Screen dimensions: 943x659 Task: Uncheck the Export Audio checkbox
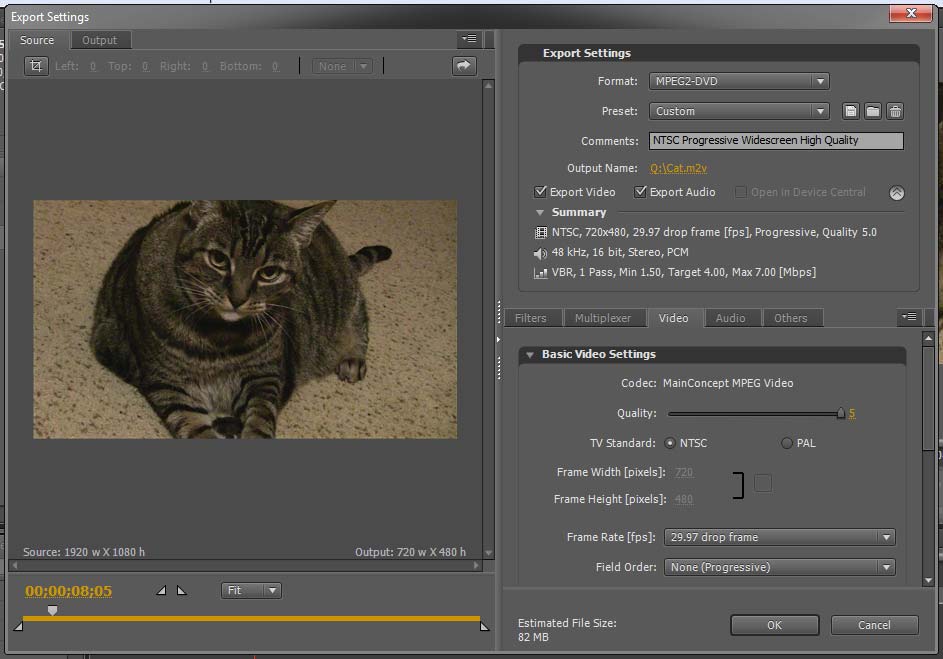[x=641, y=192]
